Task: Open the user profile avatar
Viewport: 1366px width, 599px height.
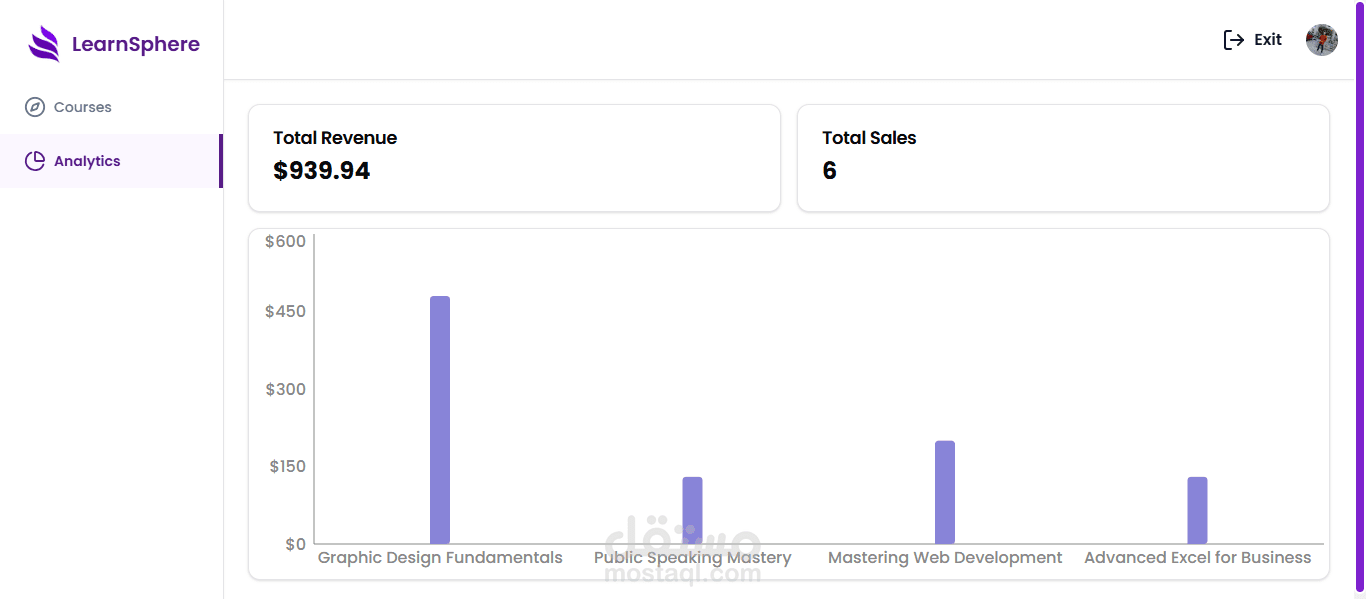Action: coord(1322,40)
